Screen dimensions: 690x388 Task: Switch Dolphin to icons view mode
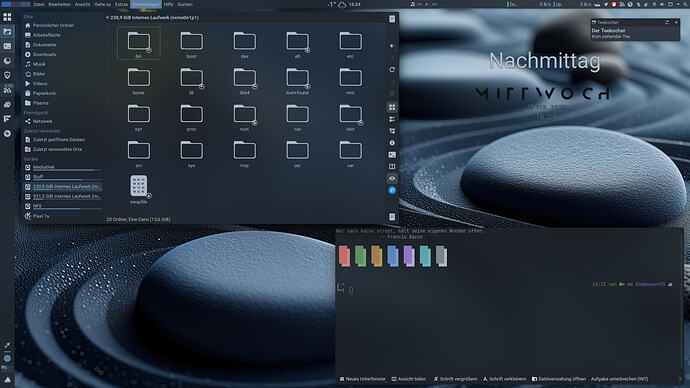click(392, 107)
